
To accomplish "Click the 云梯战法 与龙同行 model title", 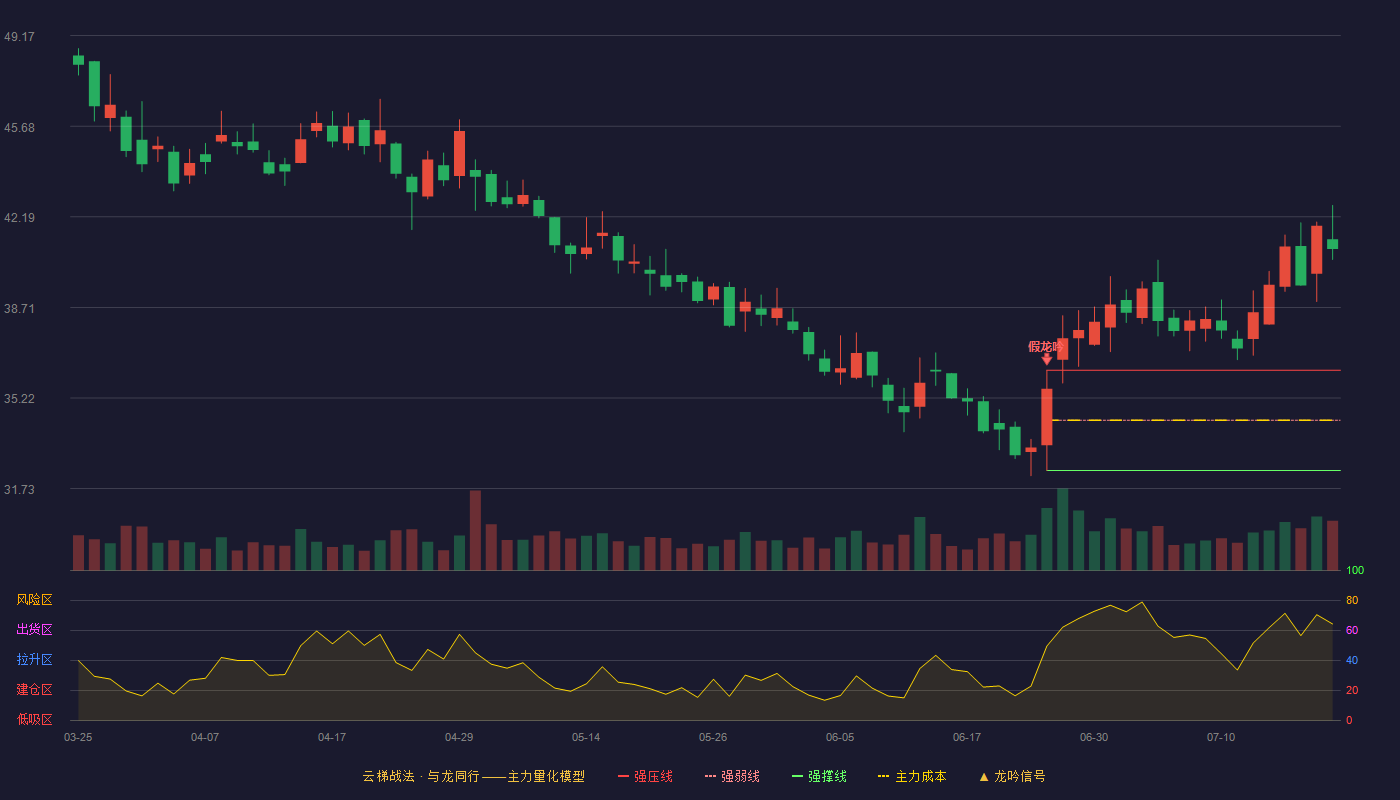I will coord(473,776).
